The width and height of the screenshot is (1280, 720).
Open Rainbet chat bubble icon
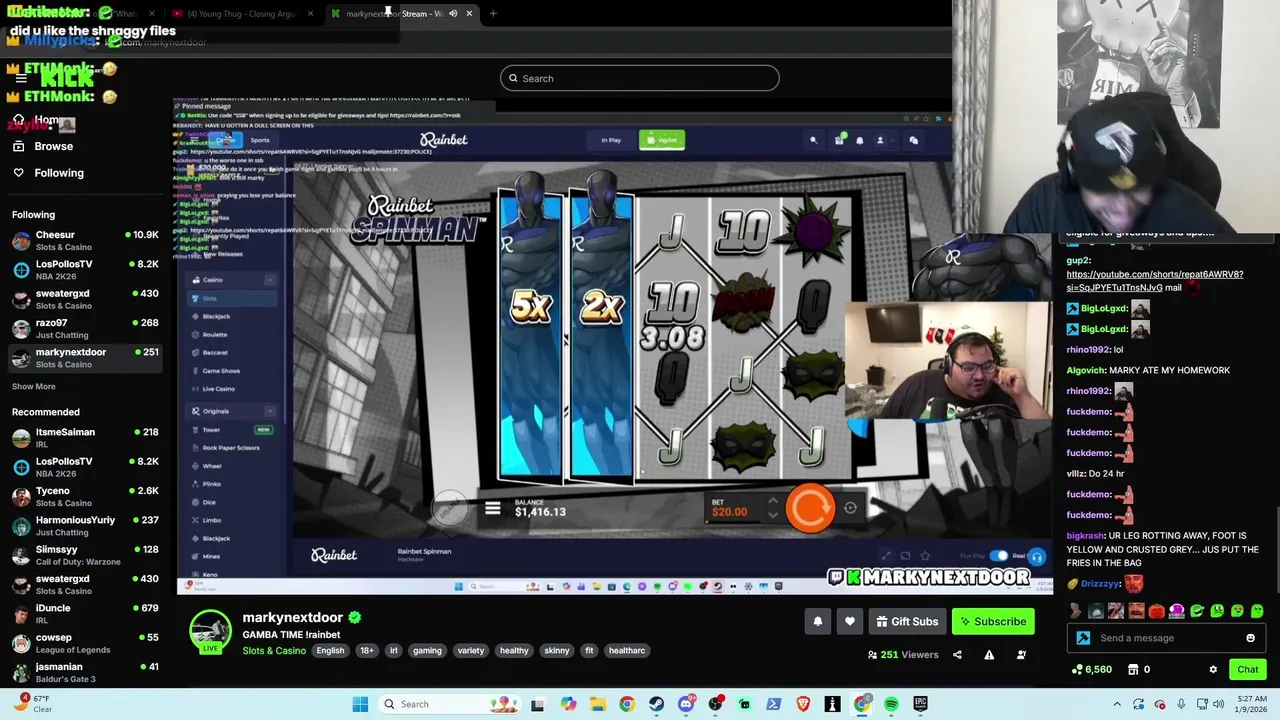click(913, 141)
